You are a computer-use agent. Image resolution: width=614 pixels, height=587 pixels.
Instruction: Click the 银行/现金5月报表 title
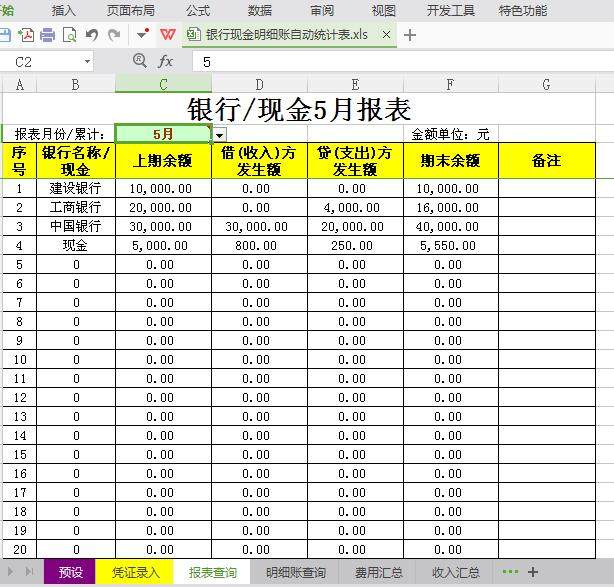pos(299,109)
